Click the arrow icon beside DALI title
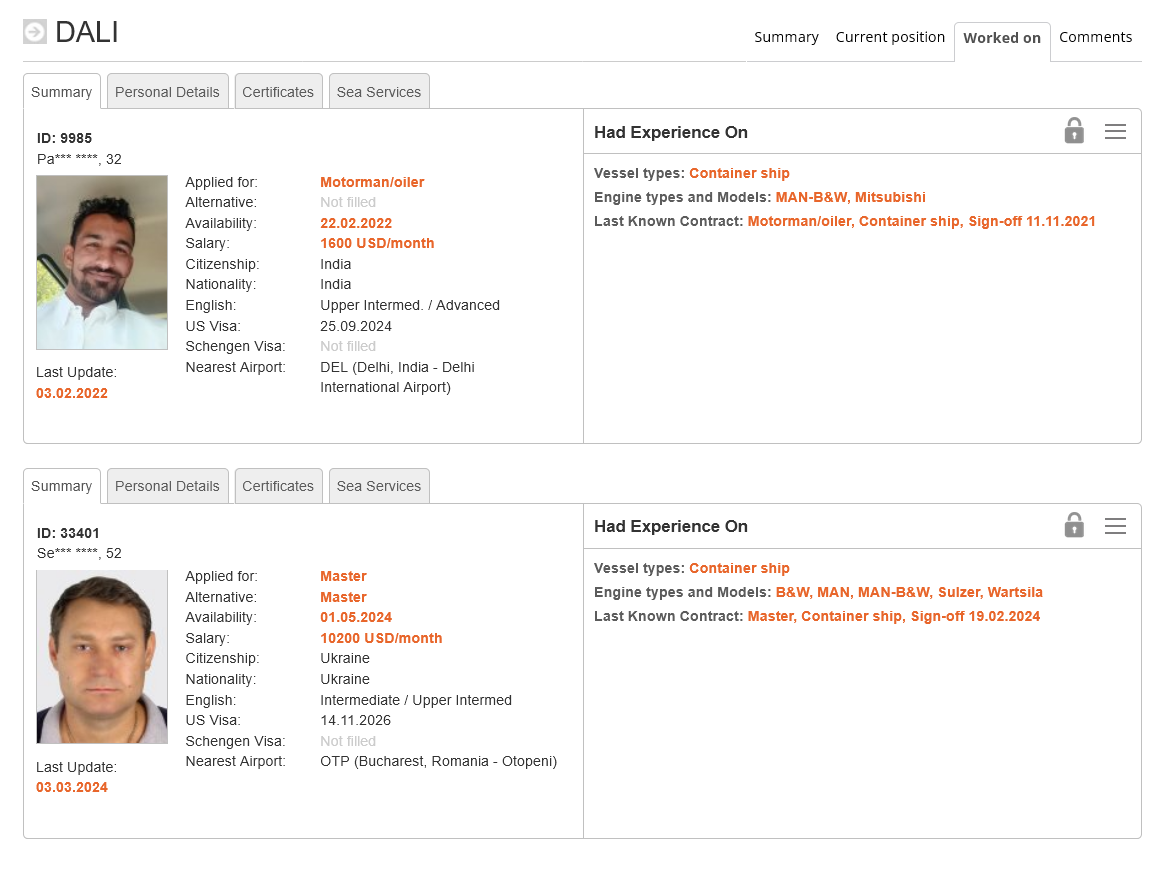This screenshot has height=885, width=1162. pos(35,32)
